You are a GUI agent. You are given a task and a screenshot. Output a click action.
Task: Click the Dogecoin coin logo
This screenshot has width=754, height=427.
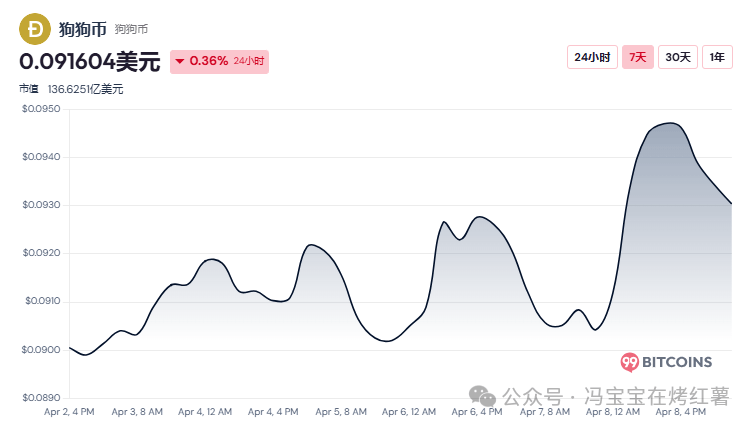pos(37,28)
